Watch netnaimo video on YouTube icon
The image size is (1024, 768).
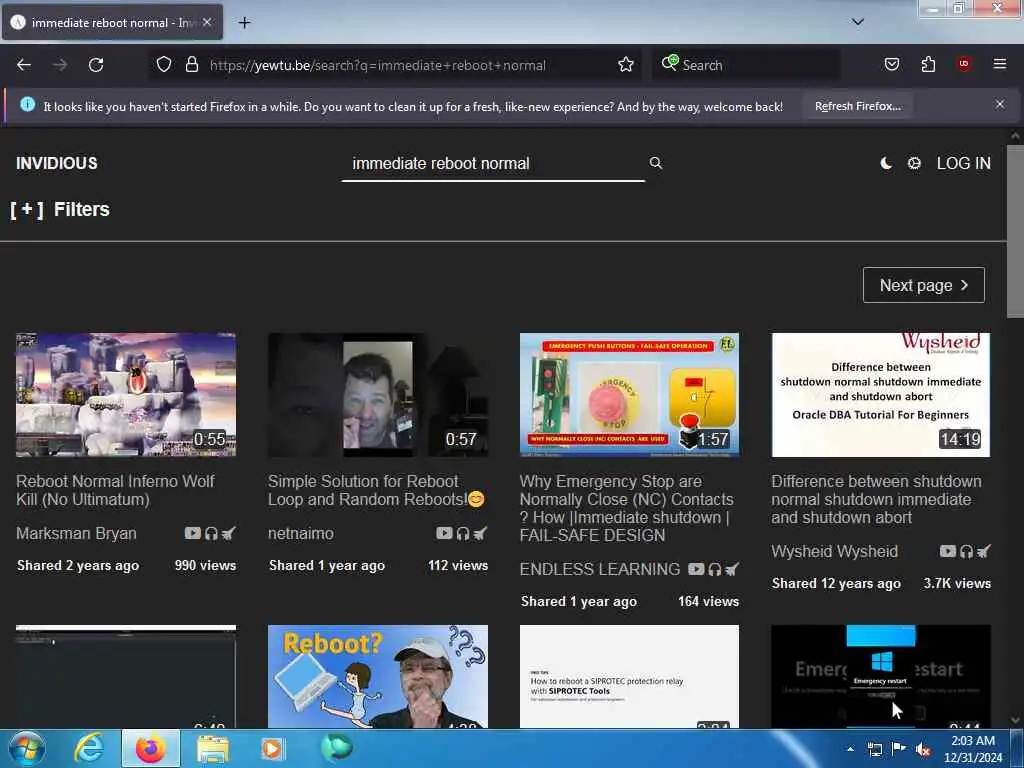click(x=444, y=533)
